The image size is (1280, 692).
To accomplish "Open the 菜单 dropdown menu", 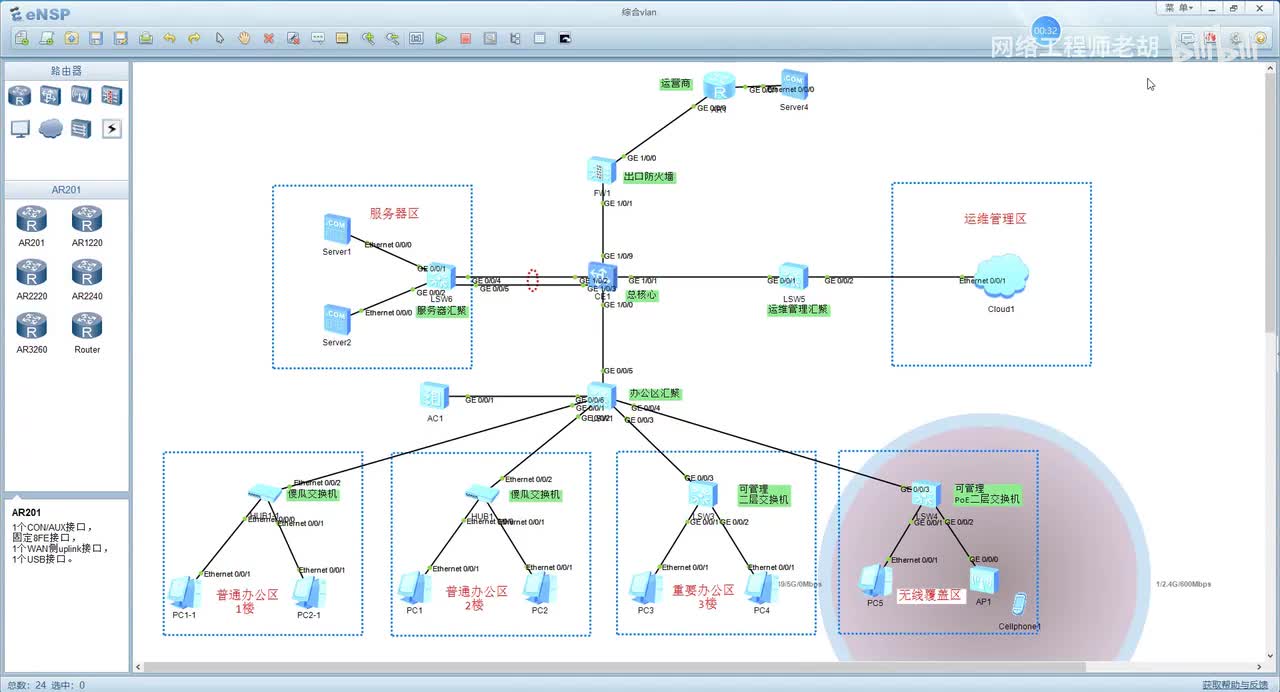I will [1178, 8].
